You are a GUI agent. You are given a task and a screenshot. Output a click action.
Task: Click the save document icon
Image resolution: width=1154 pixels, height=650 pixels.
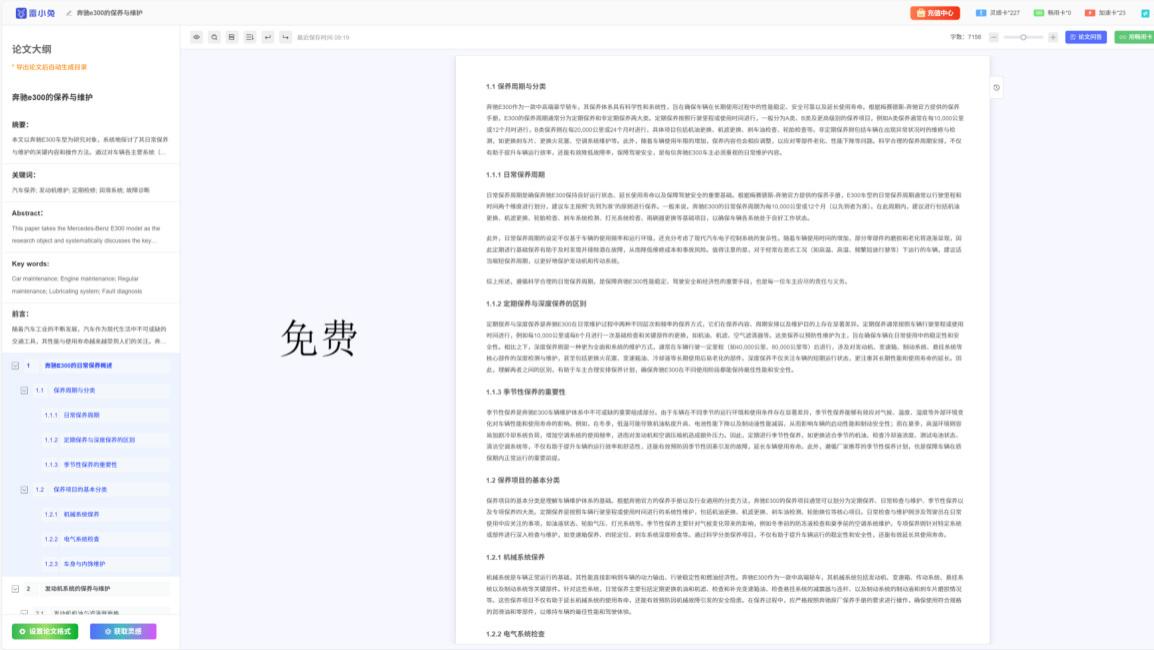(231, 39)
